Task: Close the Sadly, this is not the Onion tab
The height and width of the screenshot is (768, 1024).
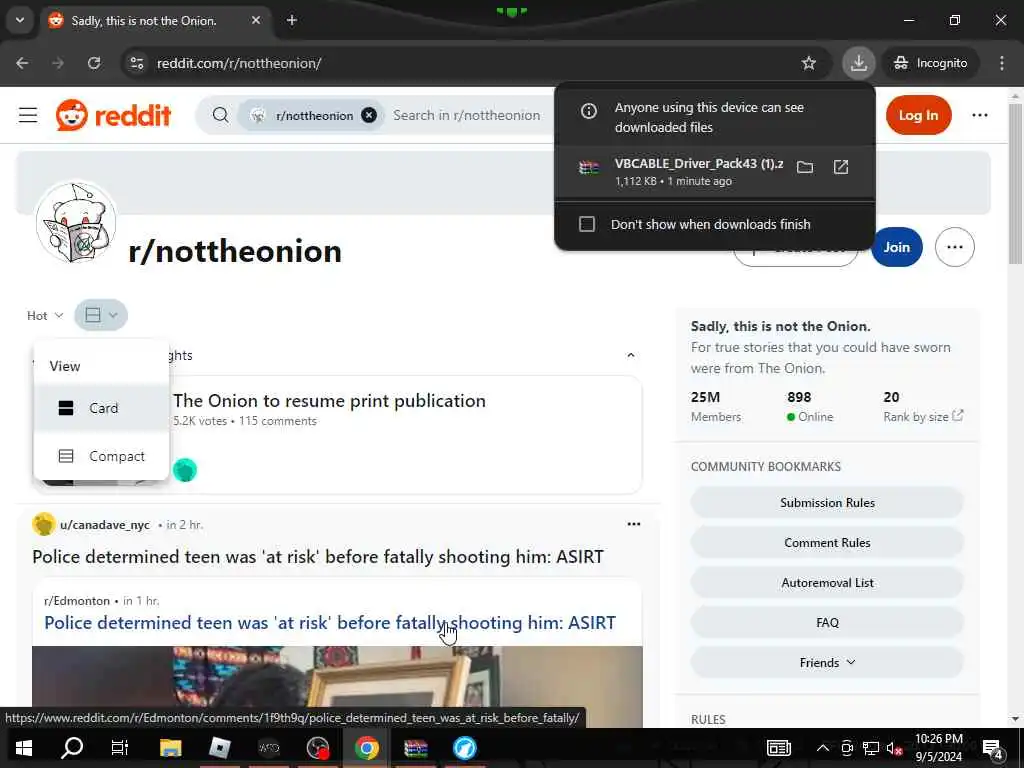Action: [256, 20]
